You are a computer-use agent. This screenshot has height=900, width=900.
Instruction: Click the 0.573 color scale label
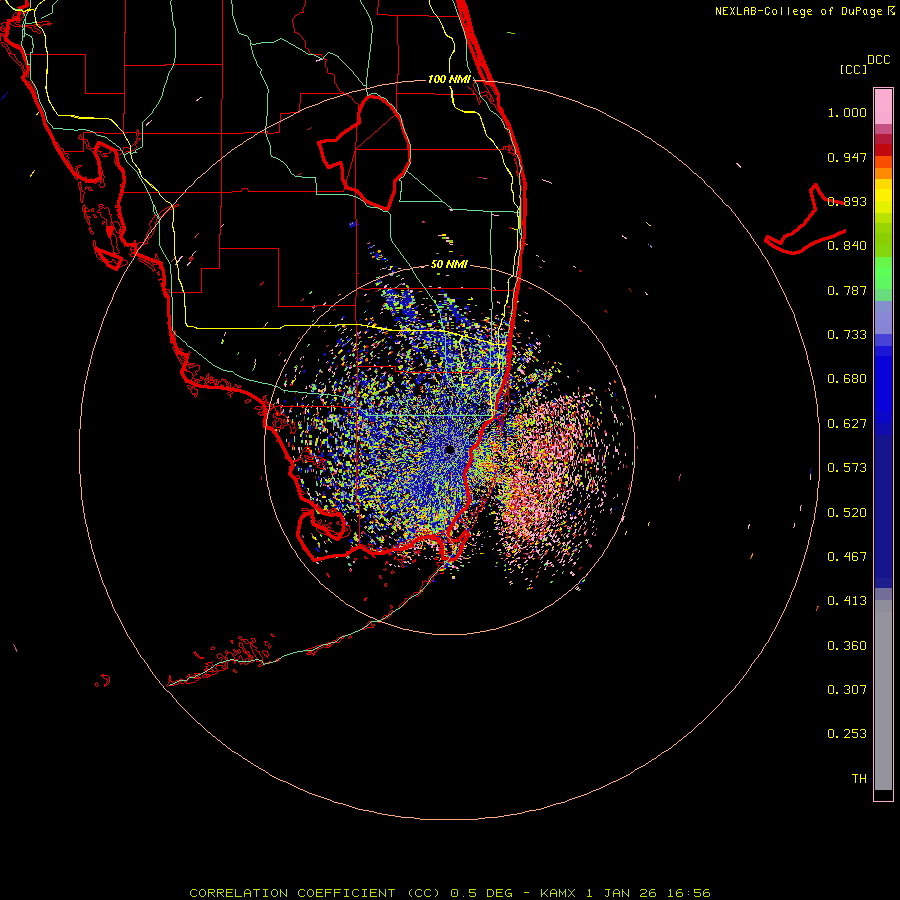[x=847, y=468]
